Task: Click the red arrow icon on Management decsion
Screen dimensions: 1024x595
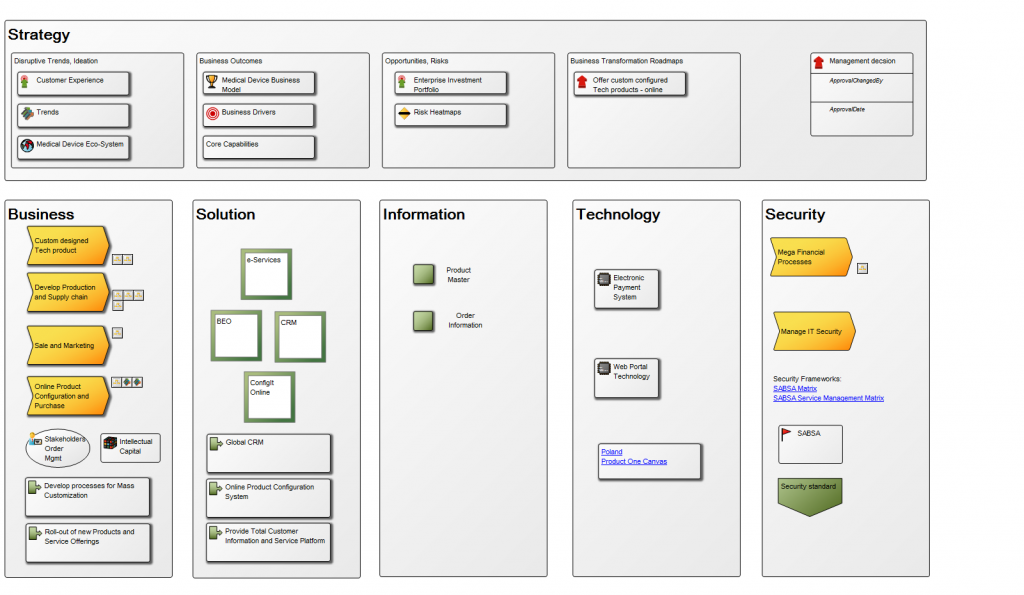Action: point(818,61)
